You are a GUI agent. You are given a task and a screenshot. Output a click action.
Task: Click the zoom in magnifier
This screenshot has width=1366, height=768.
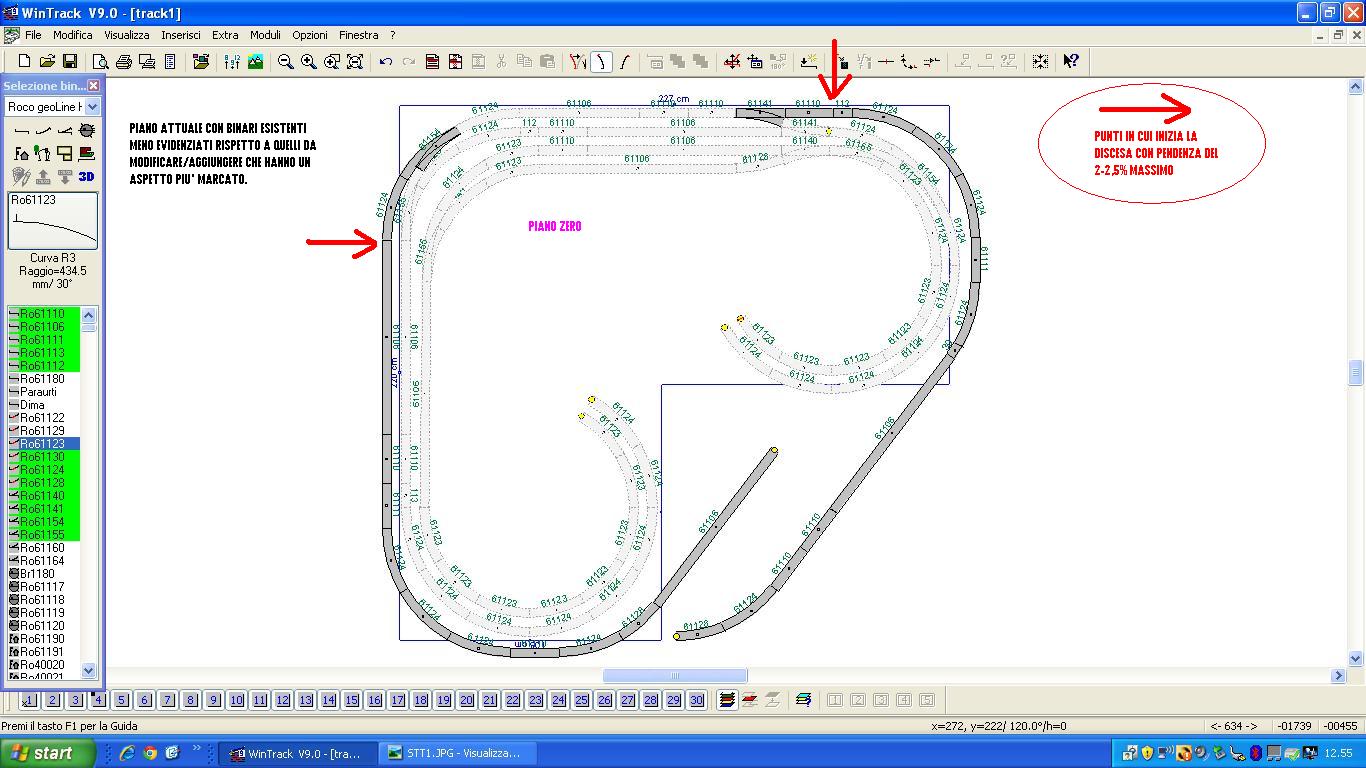pyautogui.click(x=309, y=62)
